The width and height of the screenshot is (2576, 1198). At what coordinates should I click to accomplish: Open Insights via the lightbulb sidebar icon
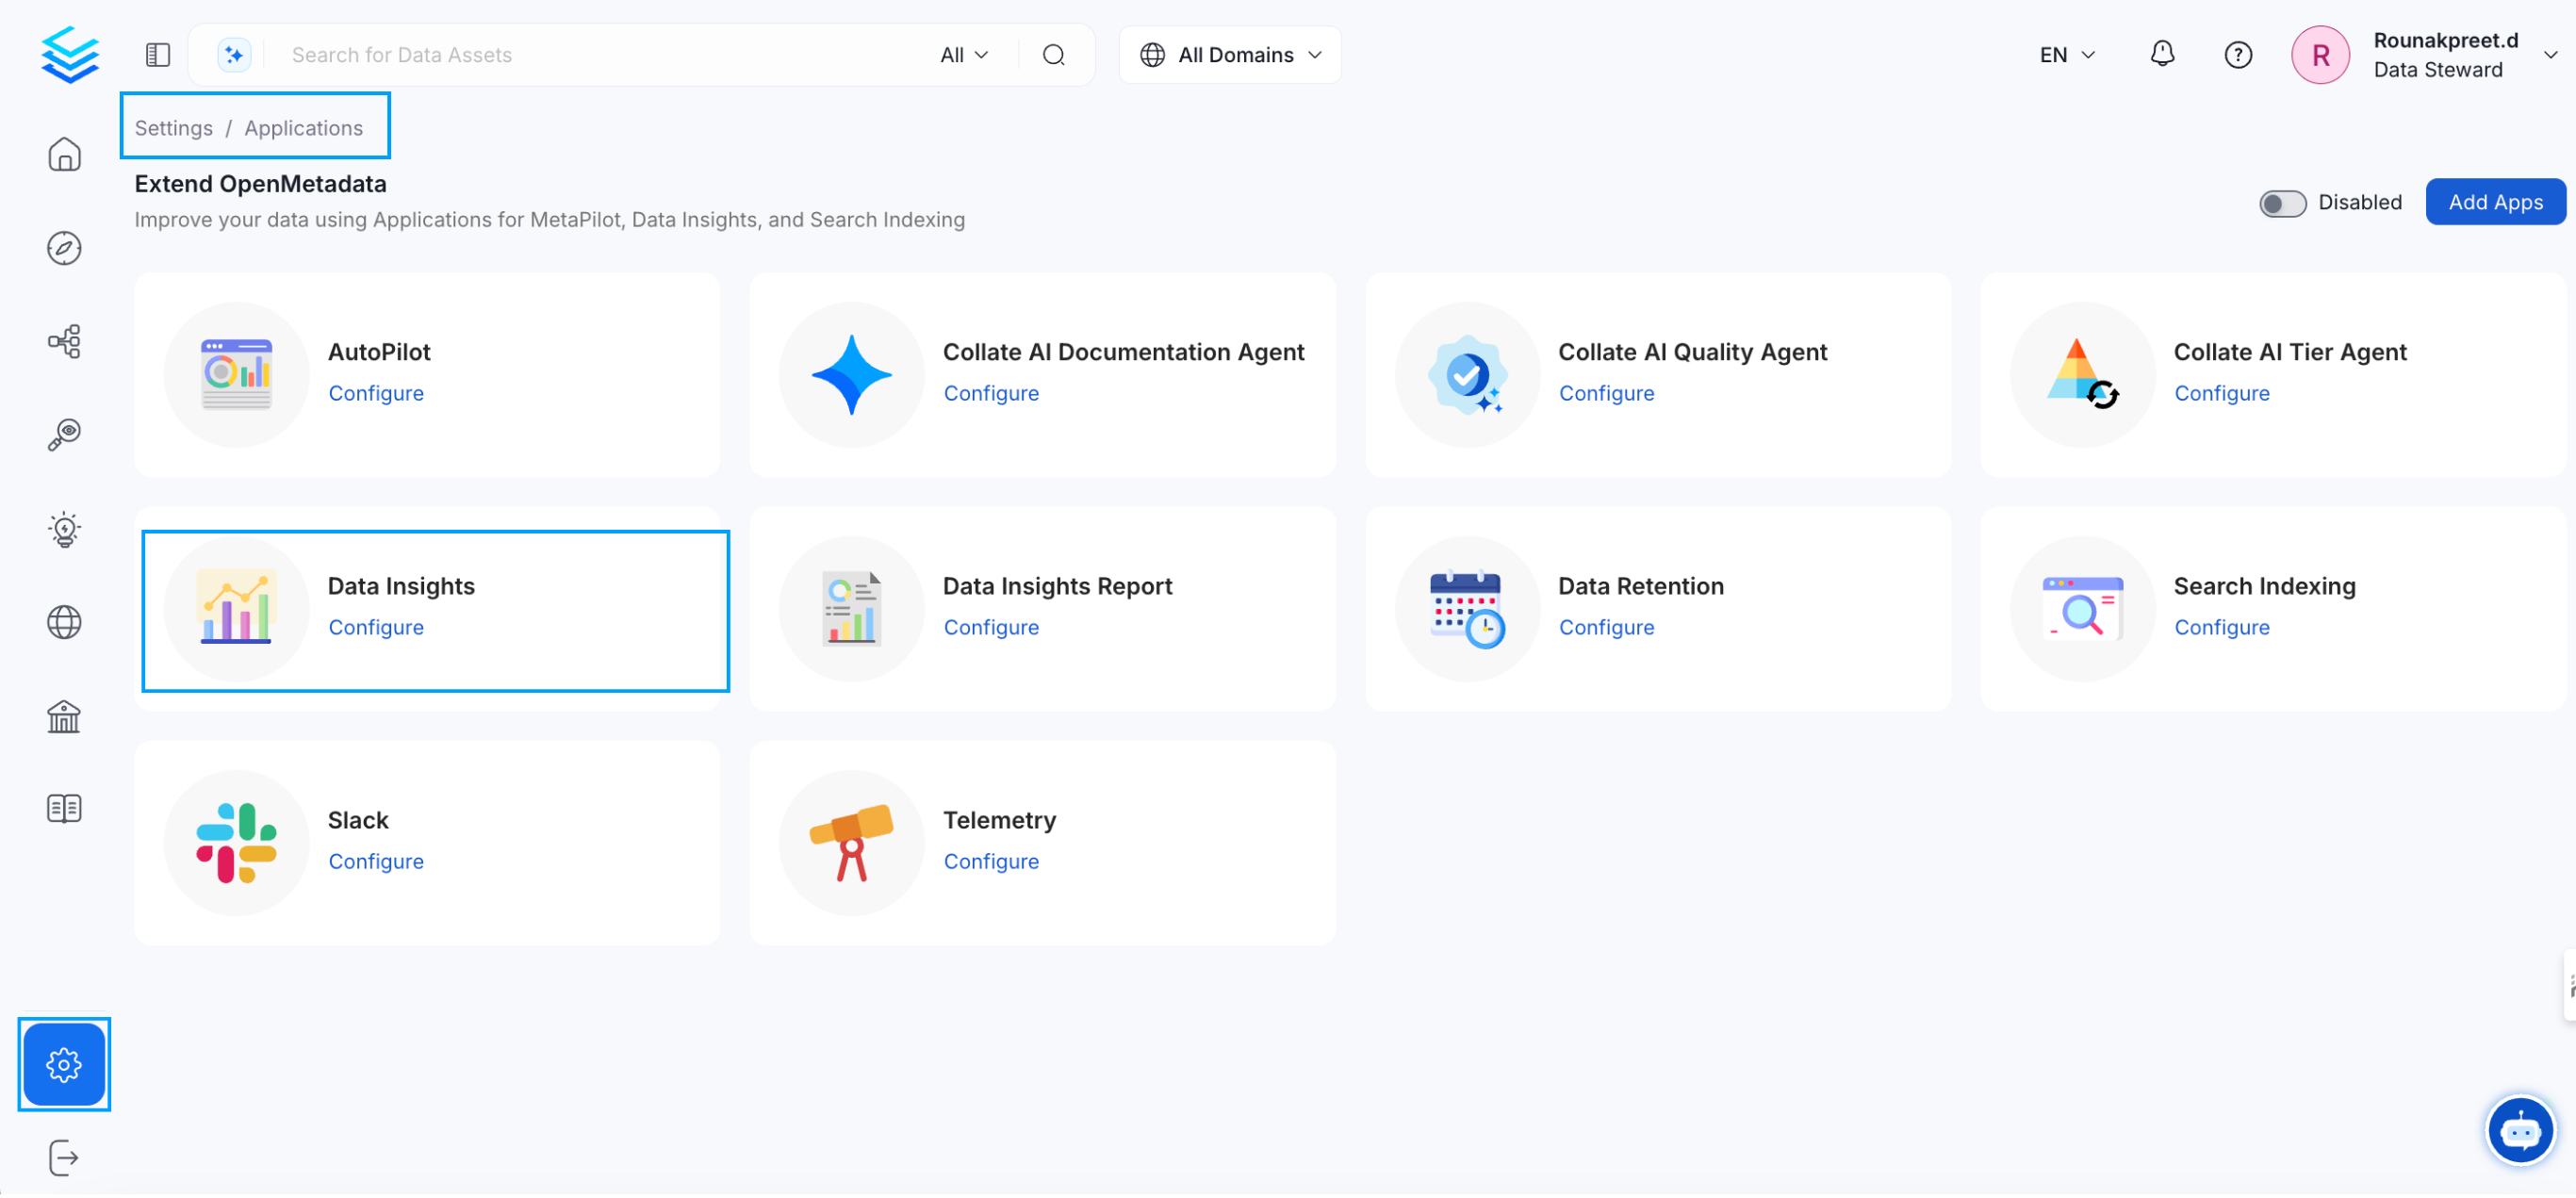click(x=64, y=528)
